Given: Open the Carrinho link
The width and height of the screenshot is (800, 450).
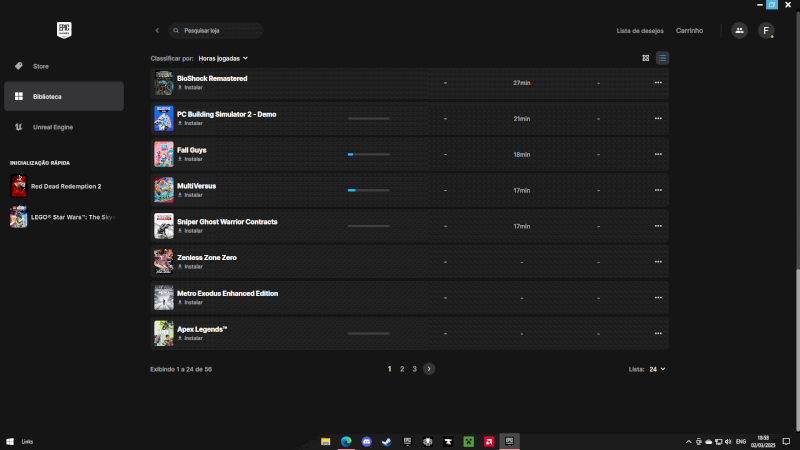Looking at the screenshot, I should point(689,31).
